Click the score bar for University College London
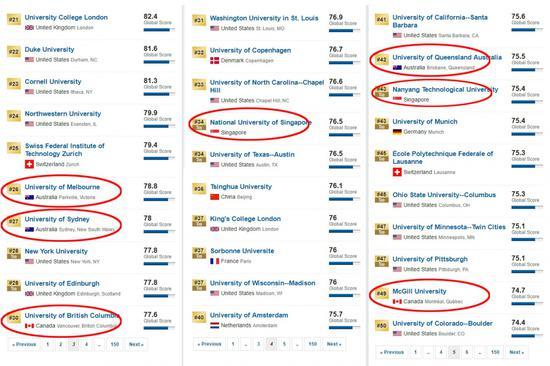This screenshot has height=366, width=550. (159, 30)
